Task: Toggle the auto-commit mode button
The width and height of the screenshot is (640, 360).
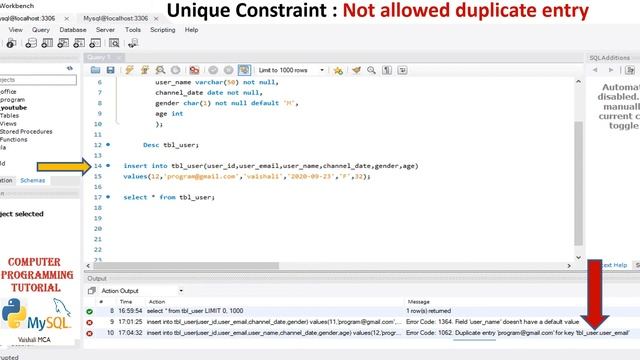Action: point(244,70)
